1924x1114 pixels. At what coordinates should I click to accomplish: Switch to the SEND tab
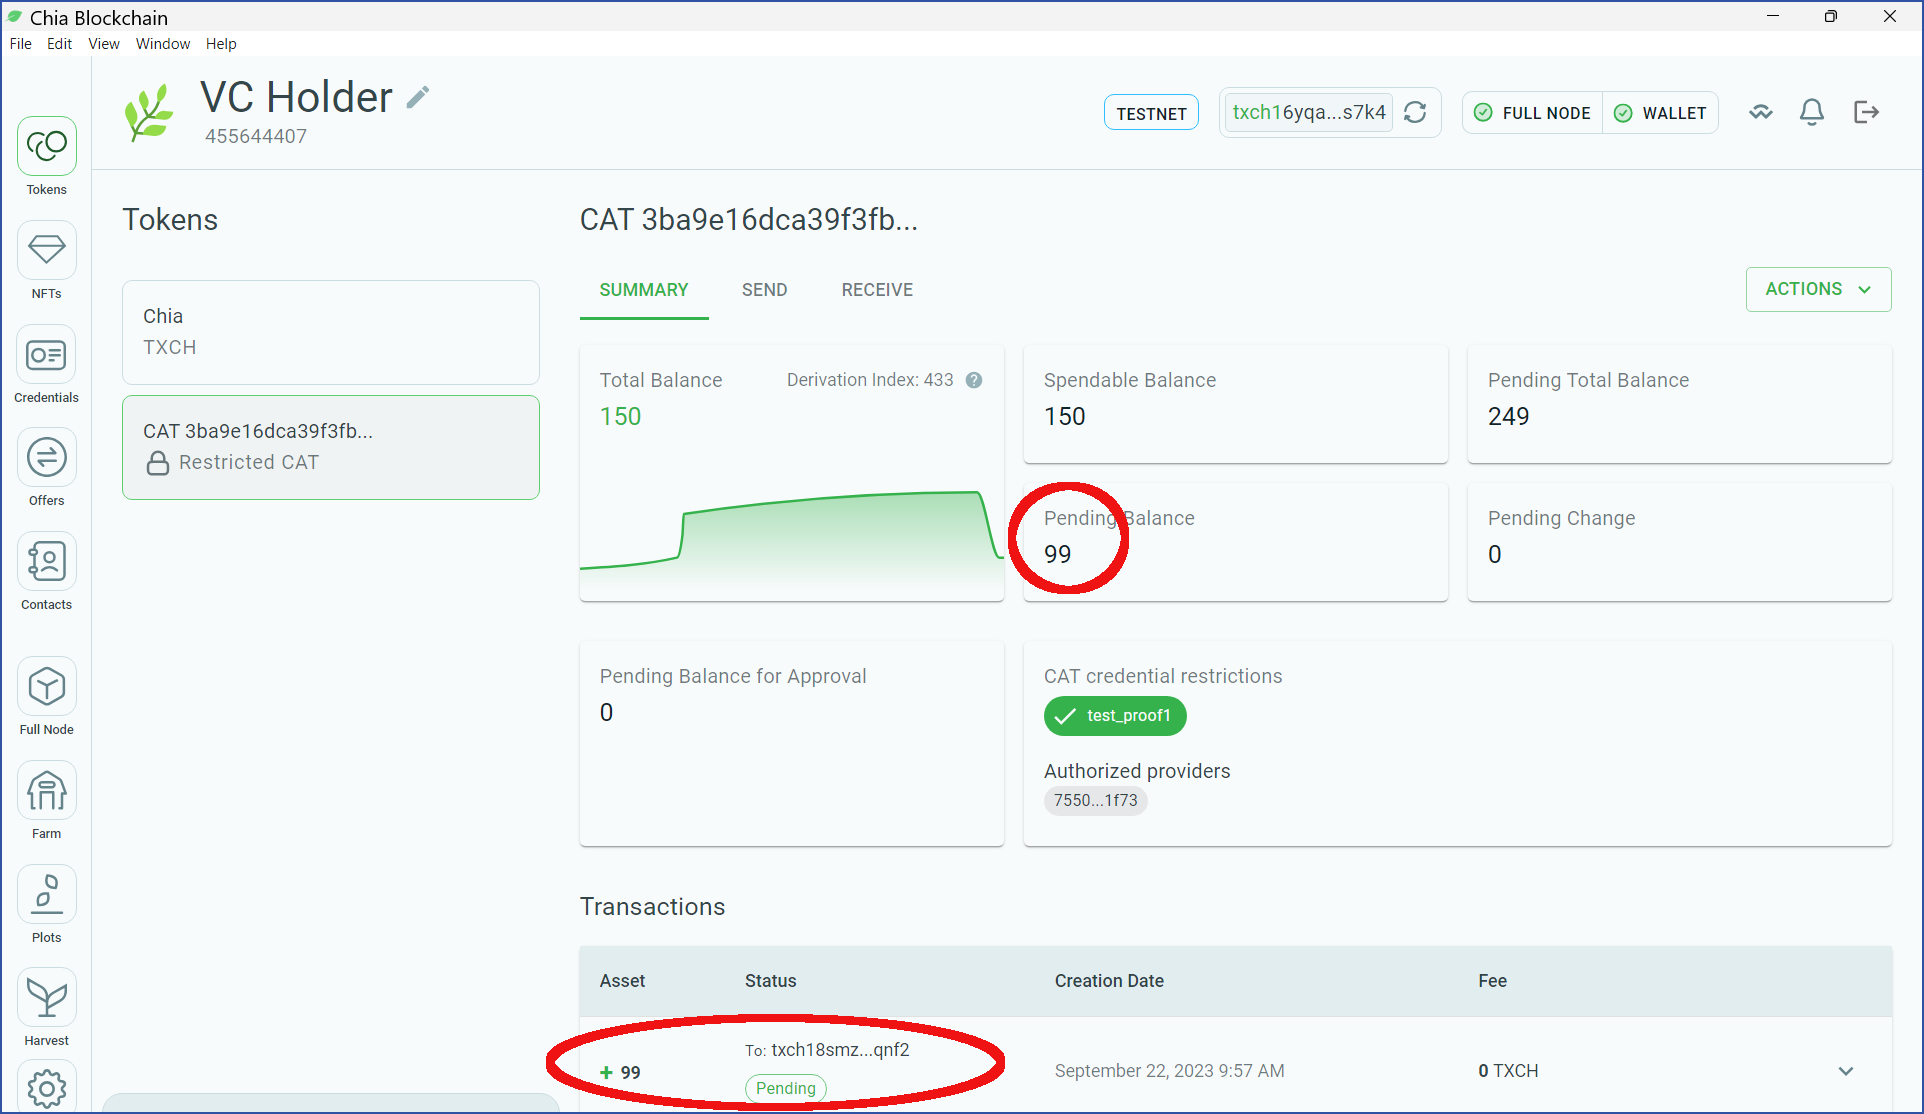pyautogui.click(x=765, y=290)
